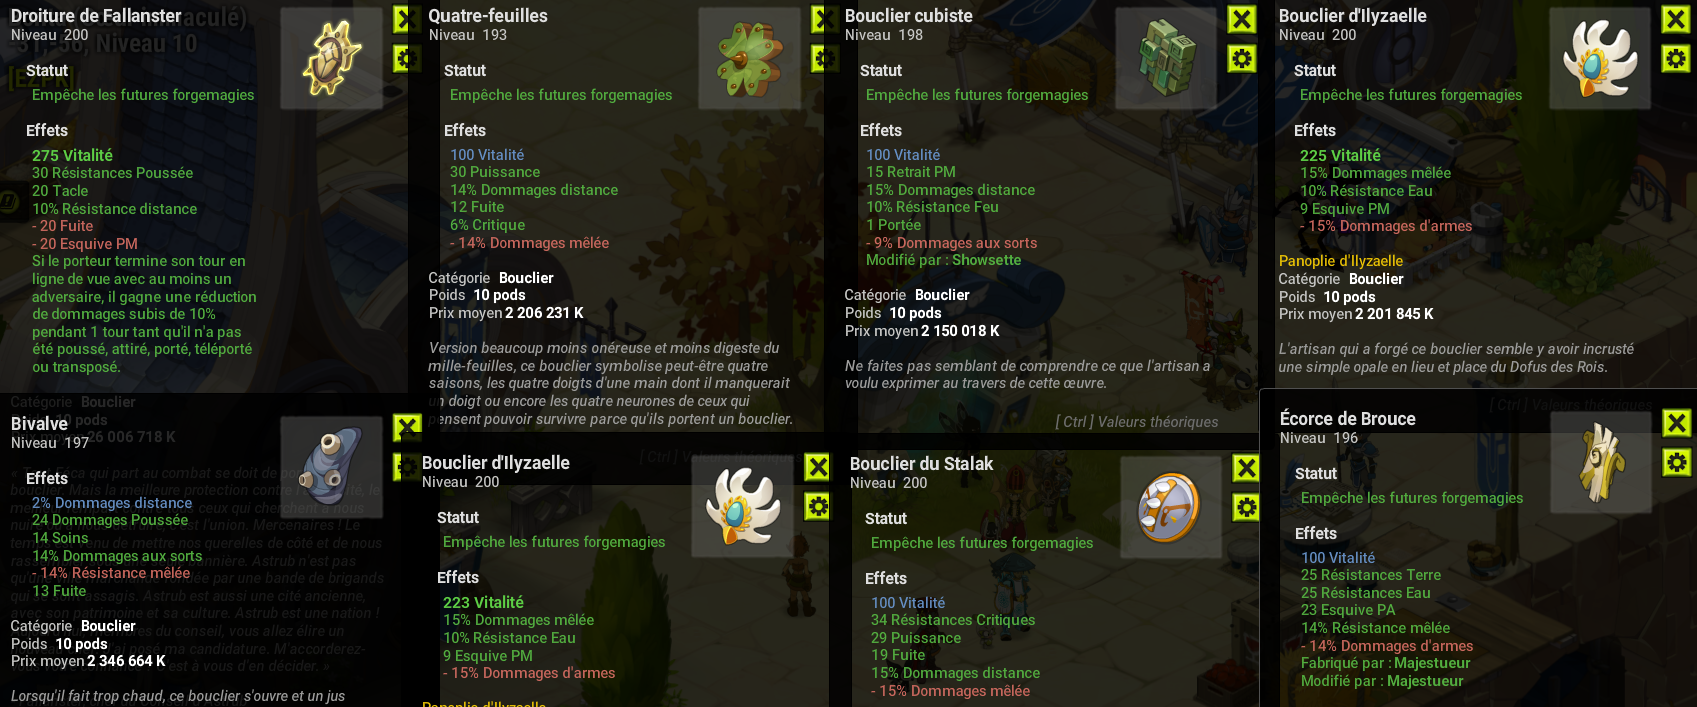Open gear options on top-right Bouclier d'Ilyzaelle
The height and width of the screenshot is (707, 1697).
(1676, 59)
